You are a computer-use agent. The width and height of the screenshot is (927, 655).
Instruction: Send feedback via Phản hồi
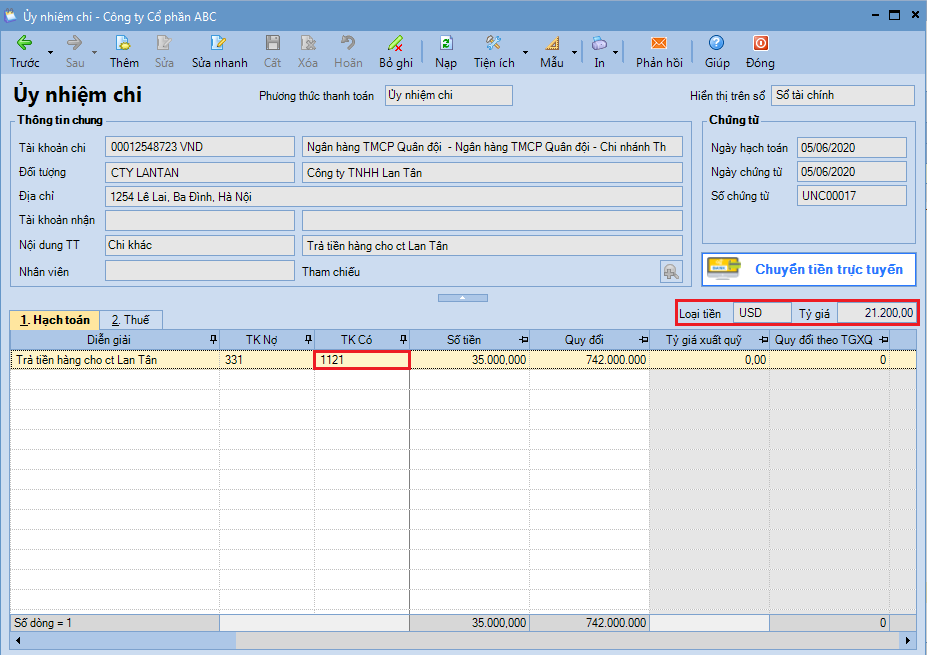point(659,51)
